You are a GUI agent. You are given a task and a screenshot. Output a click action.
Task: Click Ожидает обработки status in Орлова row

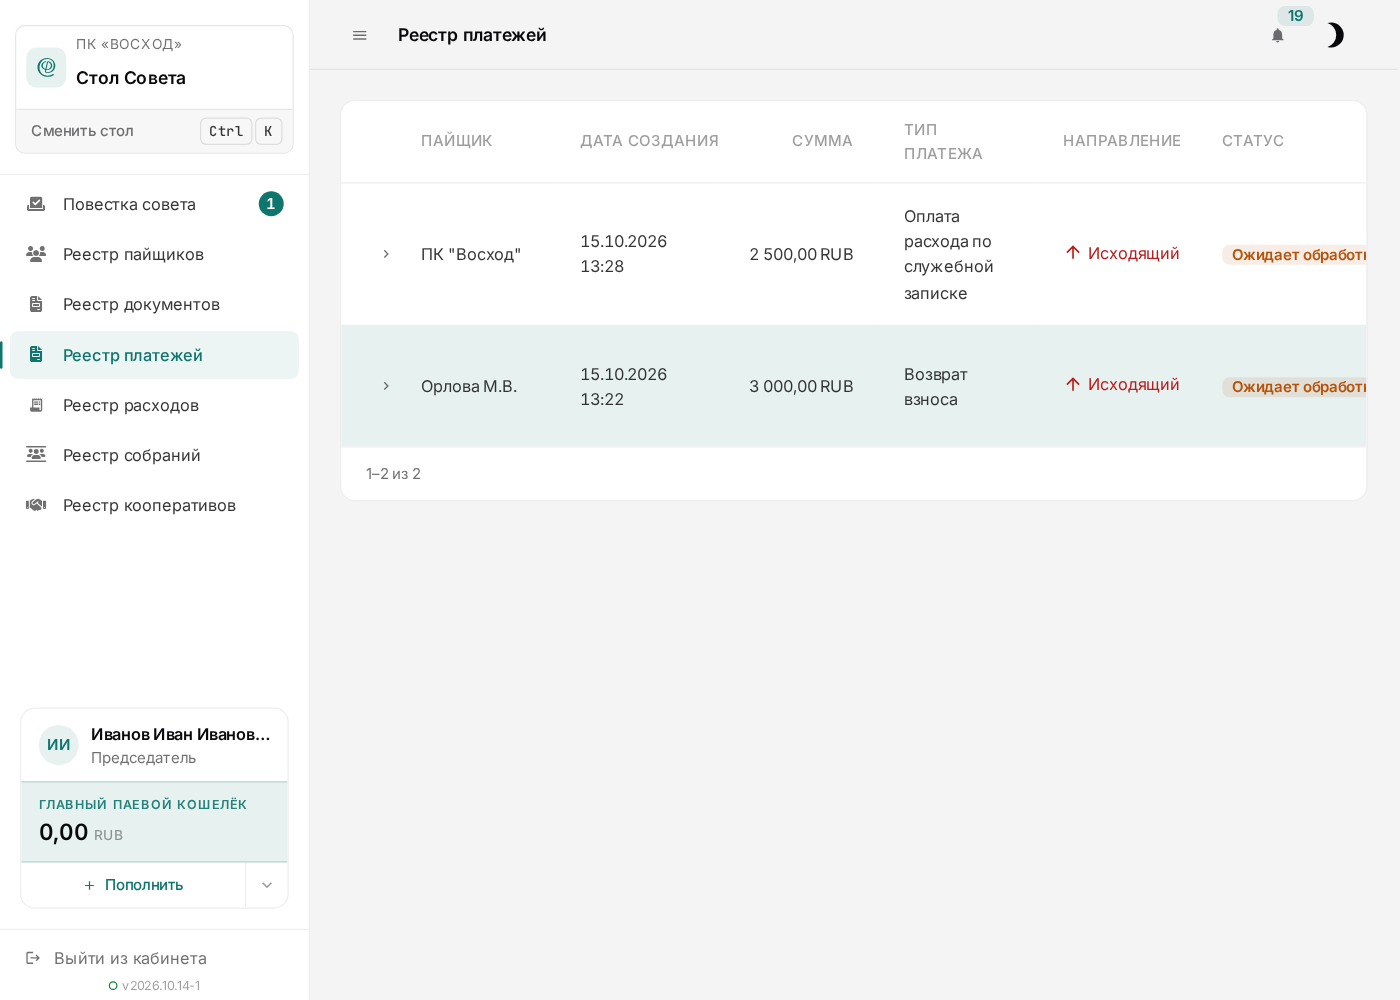[x=1294, y=386]
